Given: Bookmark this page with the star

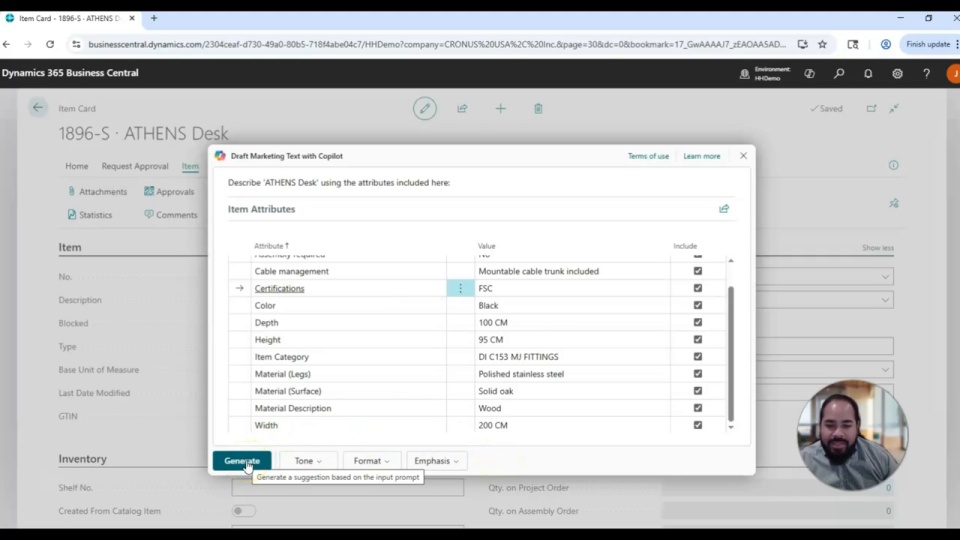Looking at the screenshot, I should point(822,44).
